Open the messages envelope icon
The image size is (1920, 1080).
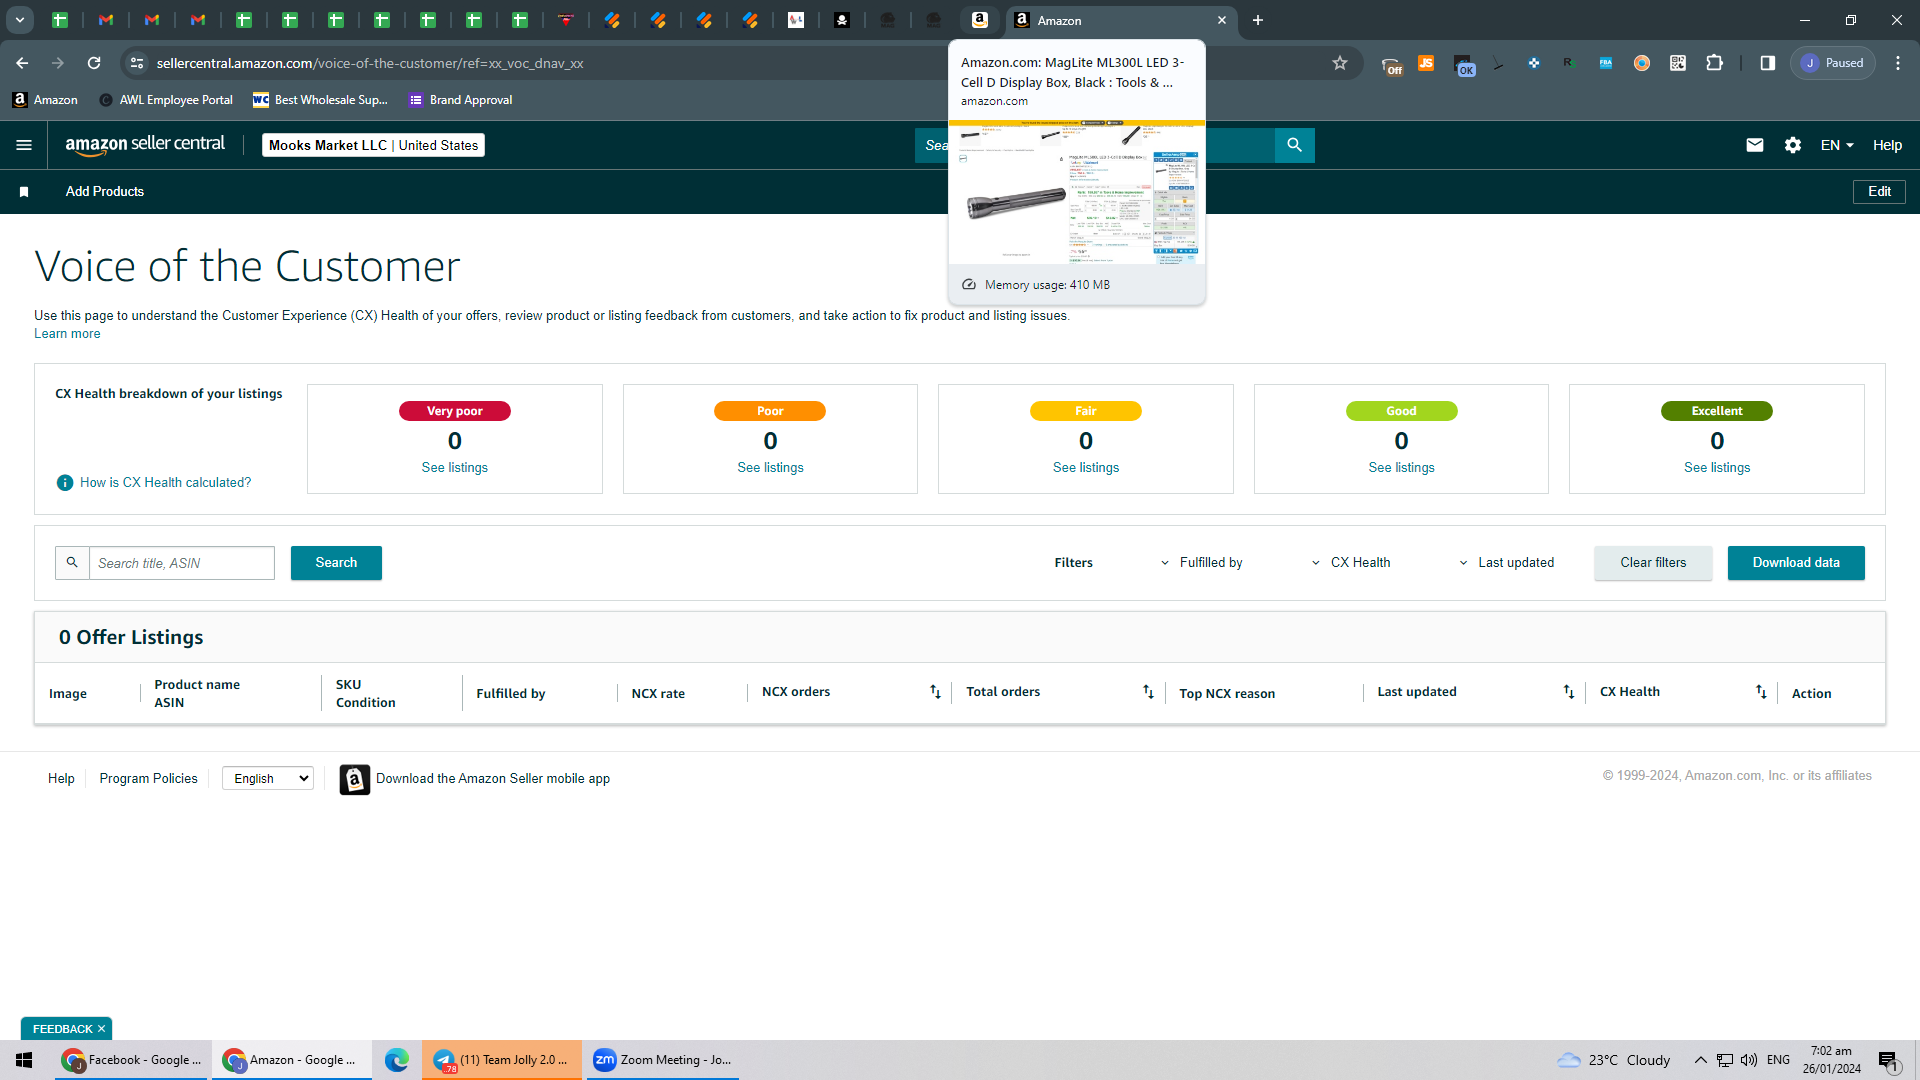(x=1755, y=145)
